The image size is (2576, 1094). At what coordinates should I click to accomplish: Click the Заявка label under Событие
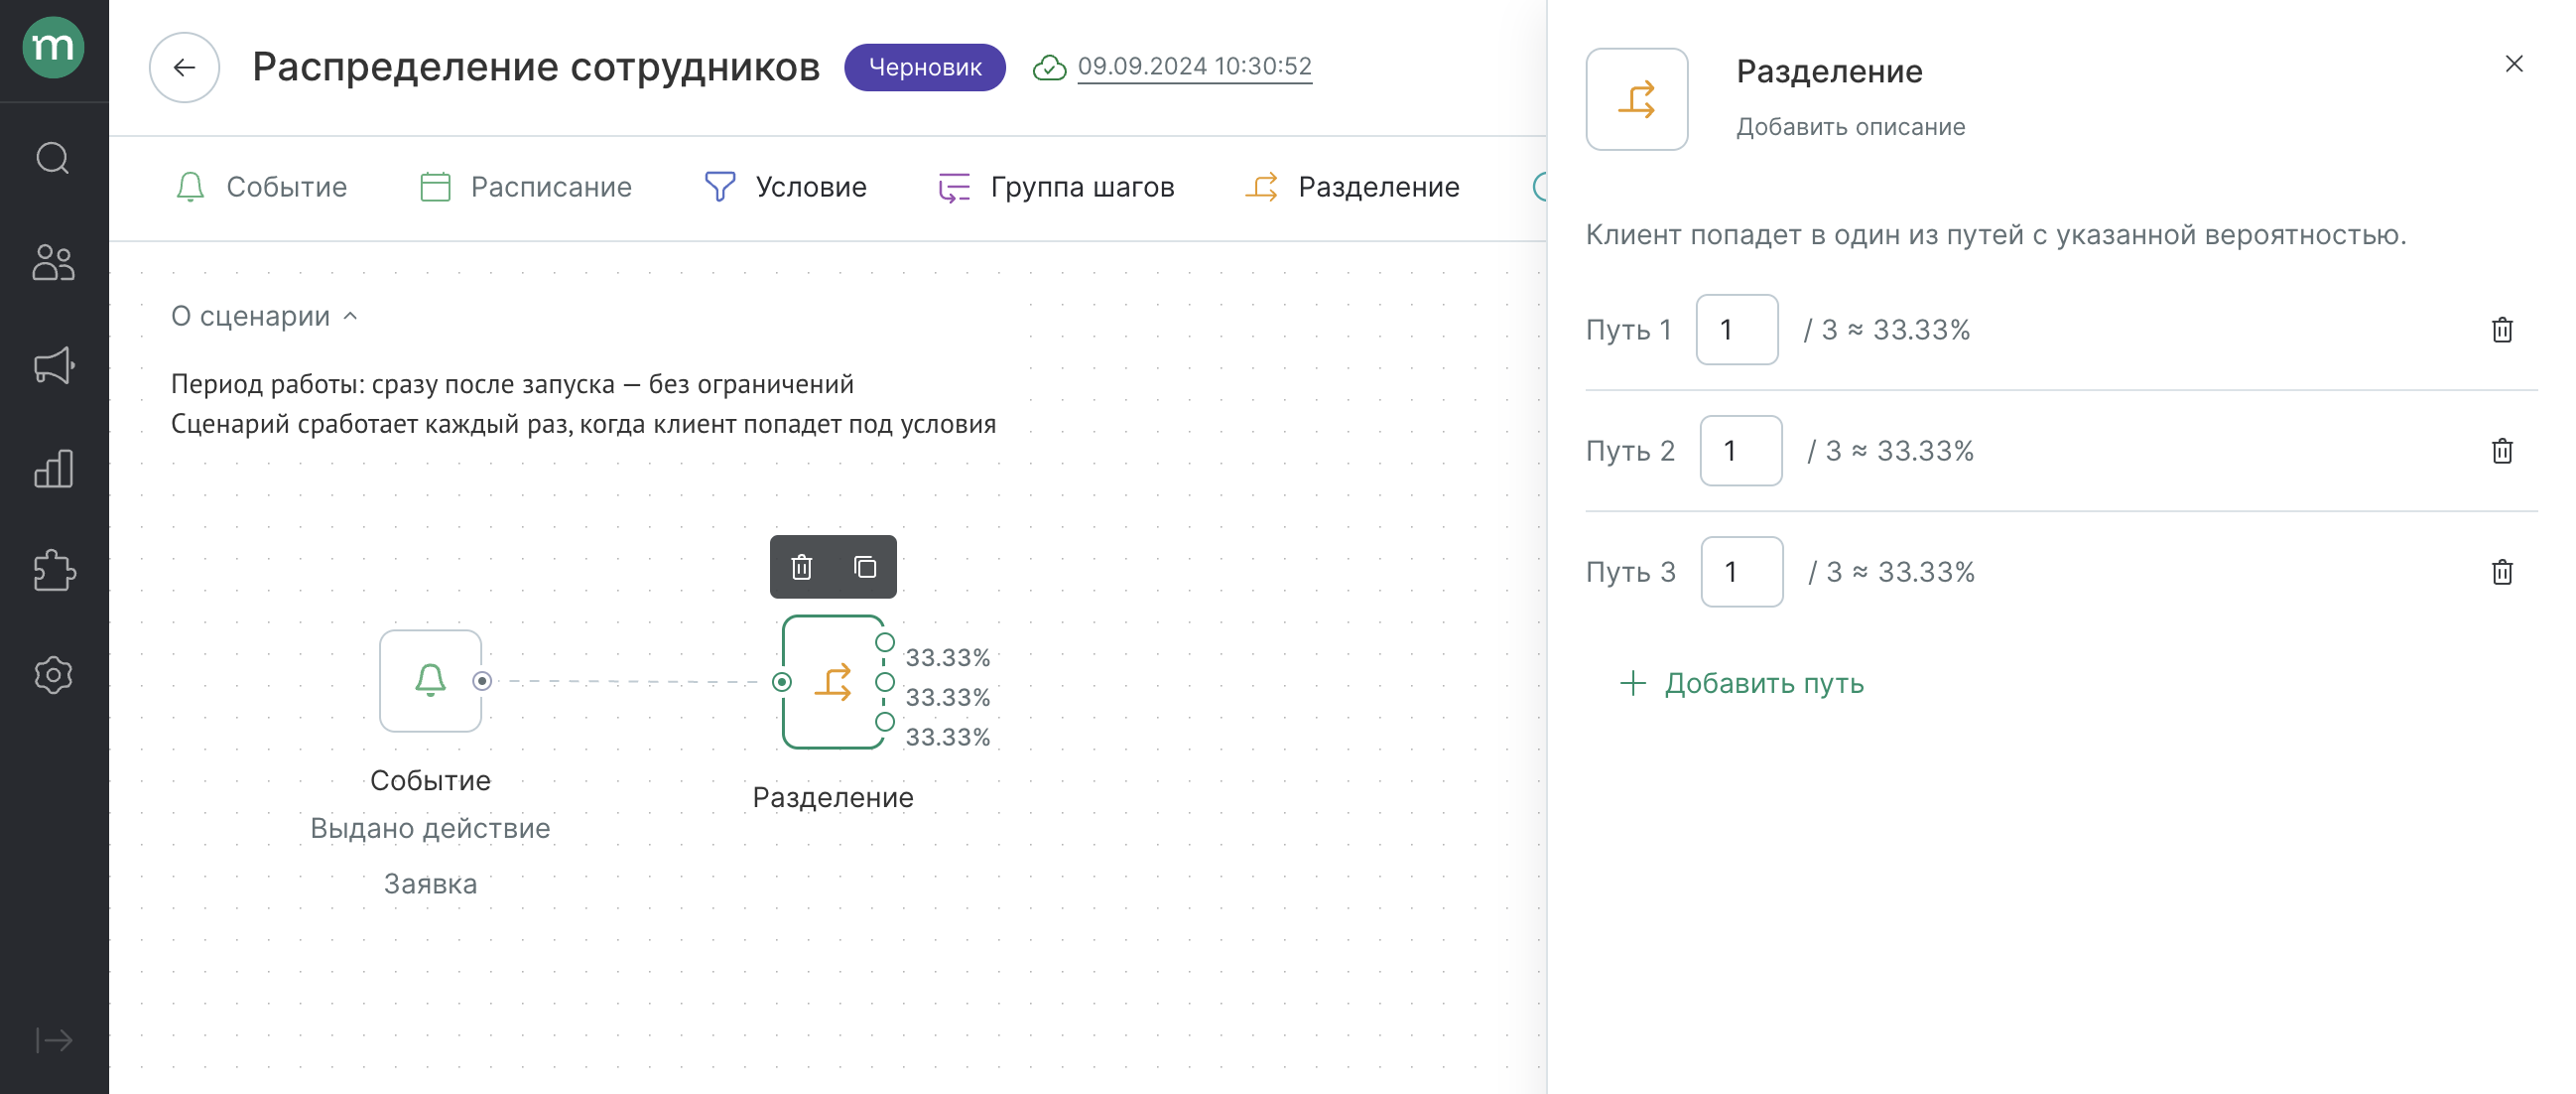430,884
